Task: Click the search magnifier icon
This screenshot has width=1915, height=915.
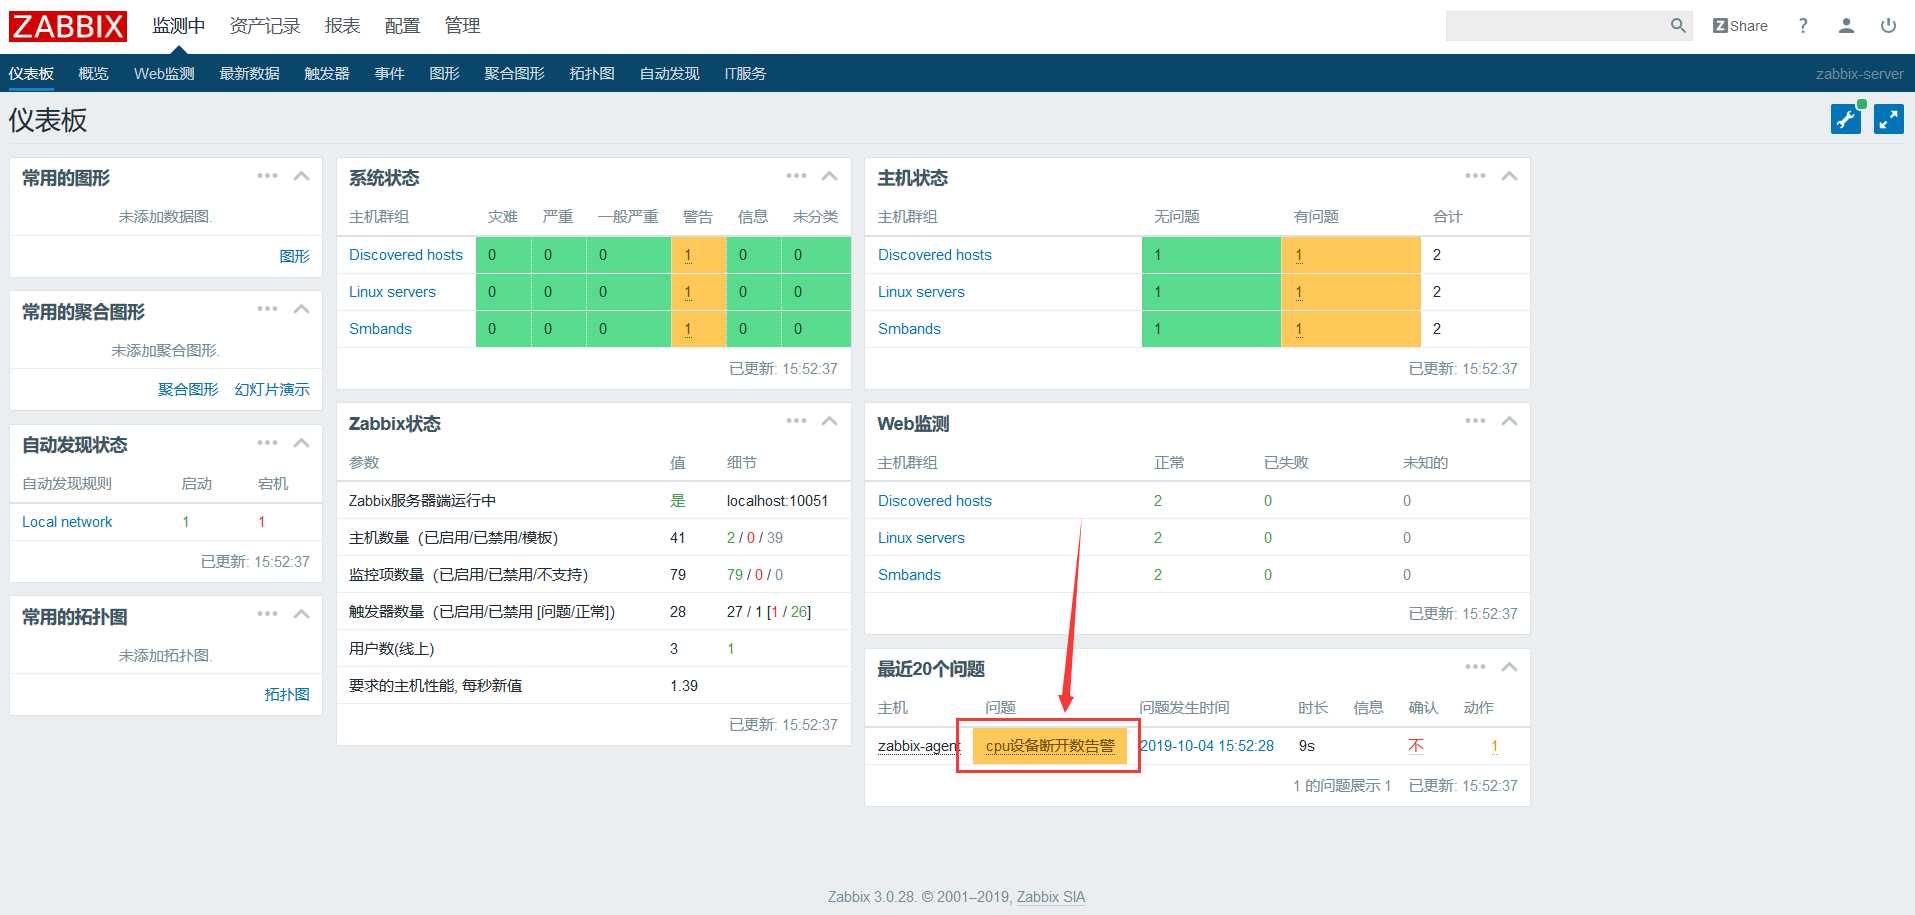Action: point(1678,26)
